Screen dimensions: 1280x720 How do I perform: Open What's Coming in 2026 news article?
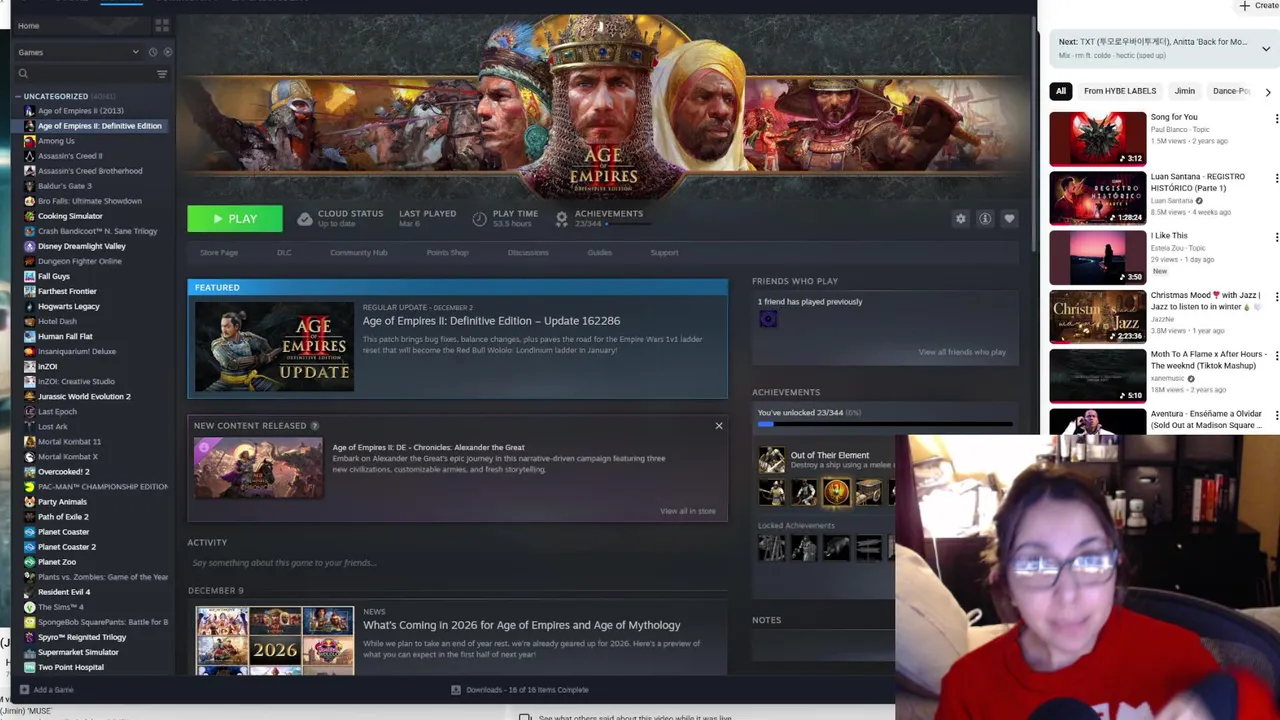(x=521, y=625)
